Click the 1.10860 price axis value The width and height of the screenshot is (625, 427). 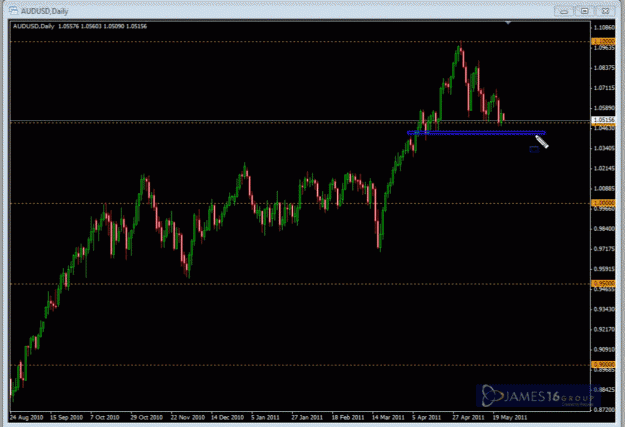pyautogui.click(x=604, y=28)
